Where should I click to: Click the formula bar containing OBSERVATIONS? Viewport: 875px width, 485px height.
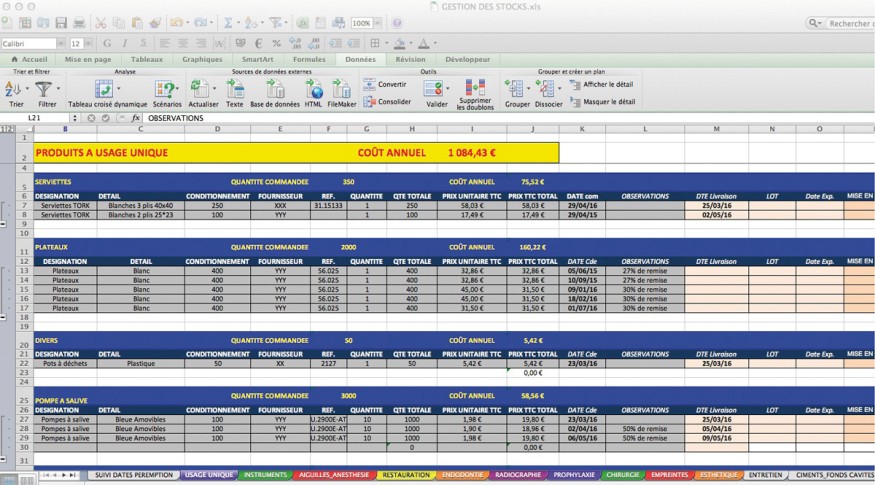click(500, 118)
